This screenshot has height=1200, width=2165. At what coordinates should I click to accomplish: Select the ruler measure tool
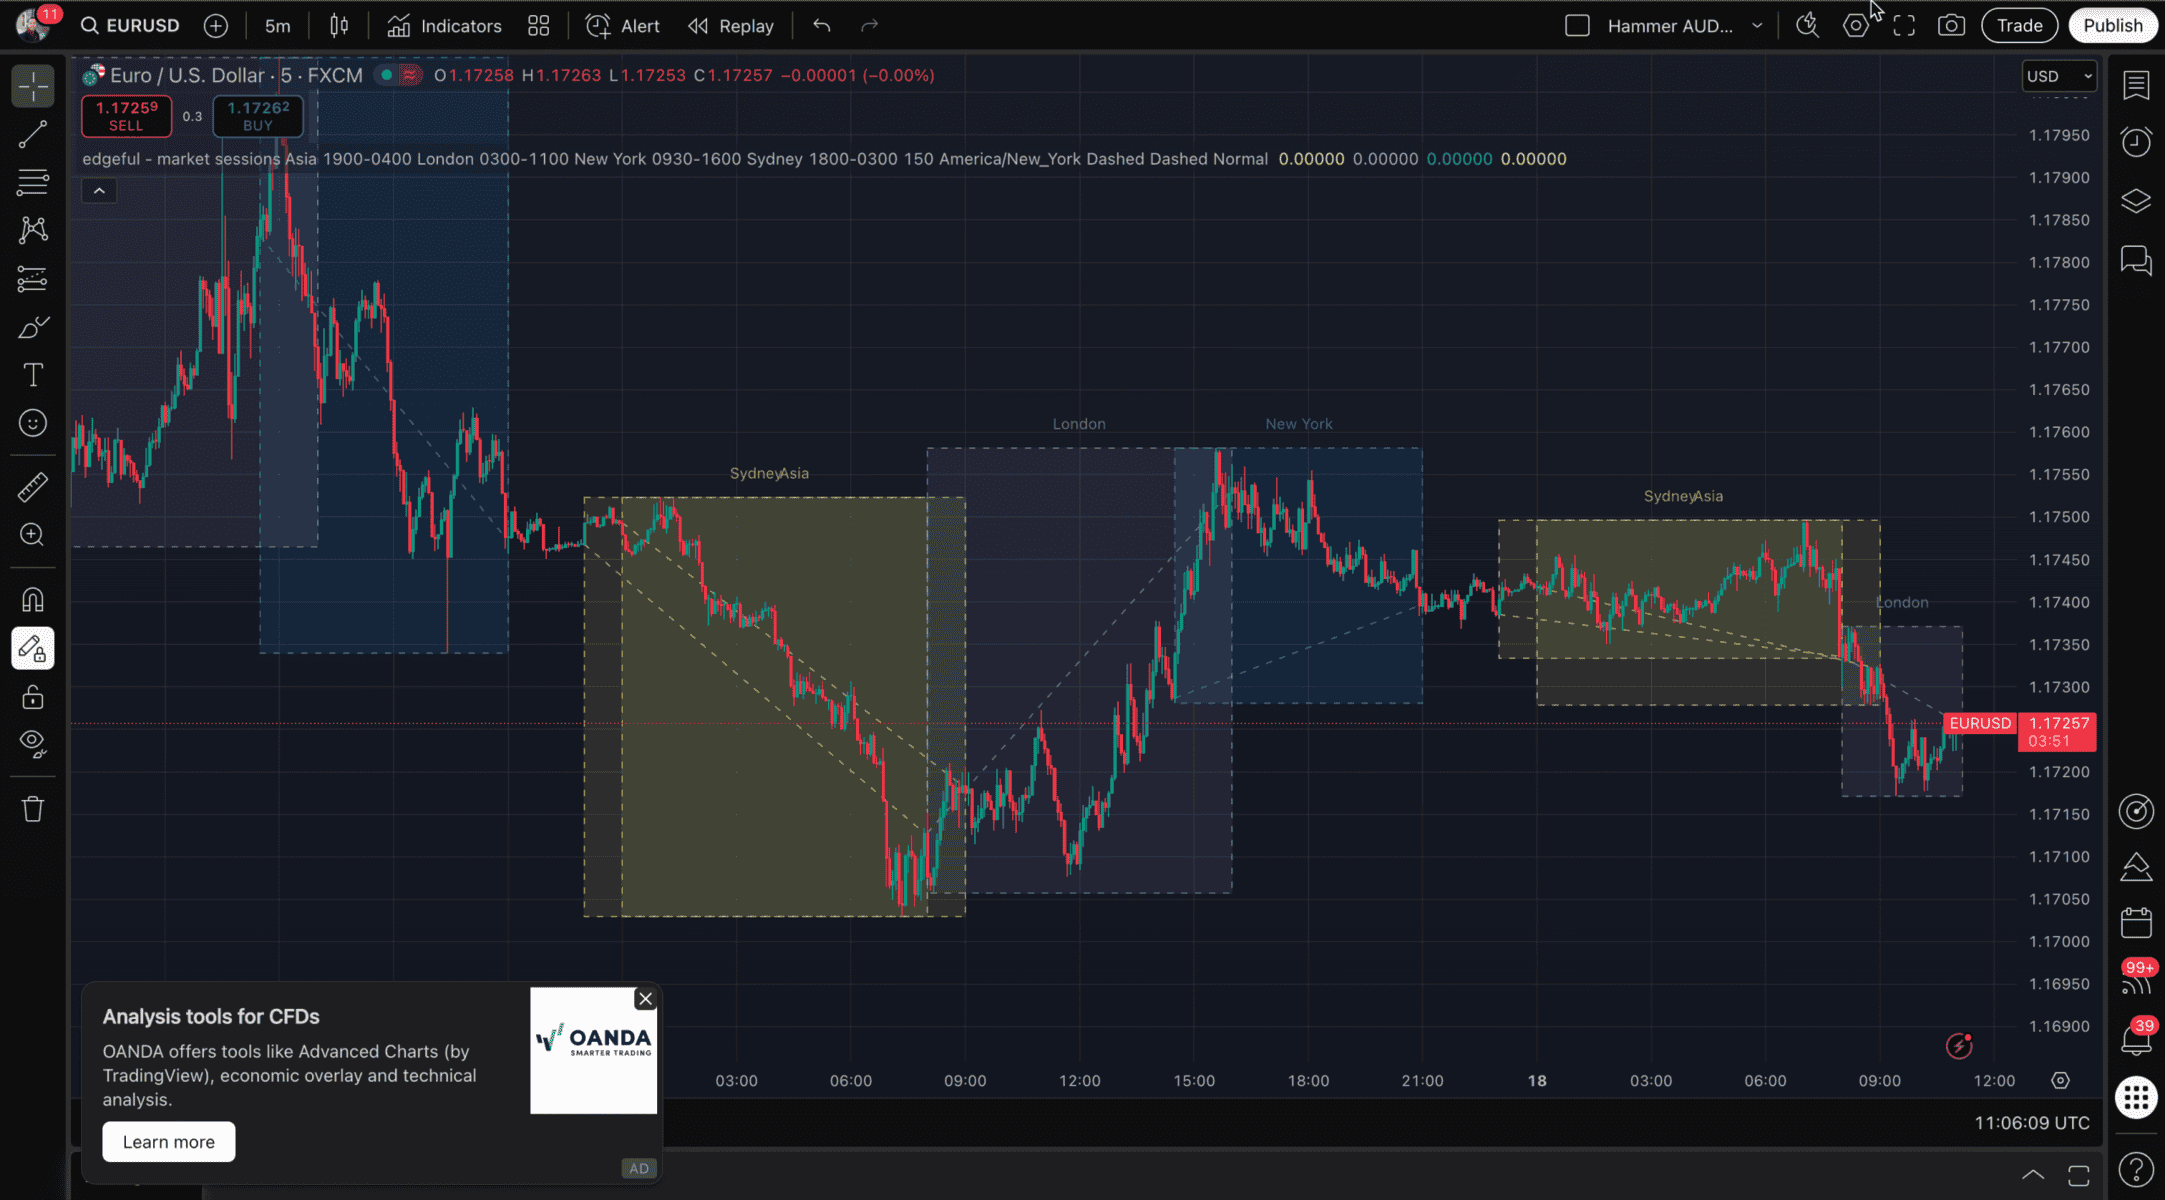33,487
